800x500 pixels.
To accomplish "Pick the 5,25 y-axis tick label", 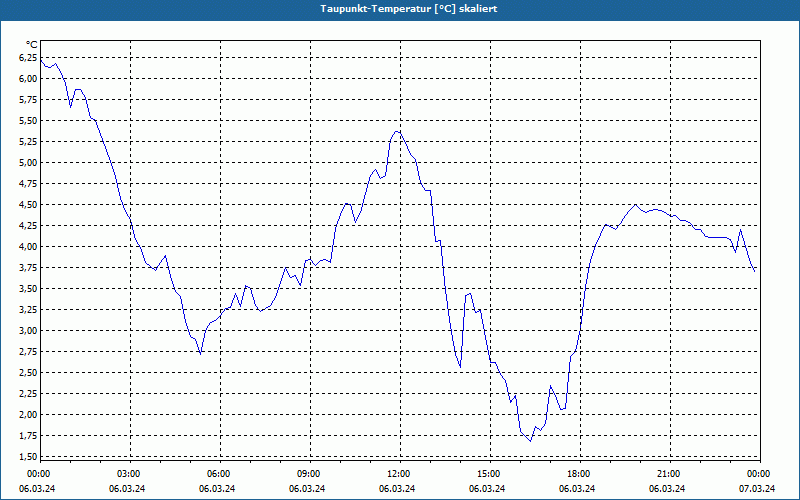I will pyautogui.click(x=28, y=142).
